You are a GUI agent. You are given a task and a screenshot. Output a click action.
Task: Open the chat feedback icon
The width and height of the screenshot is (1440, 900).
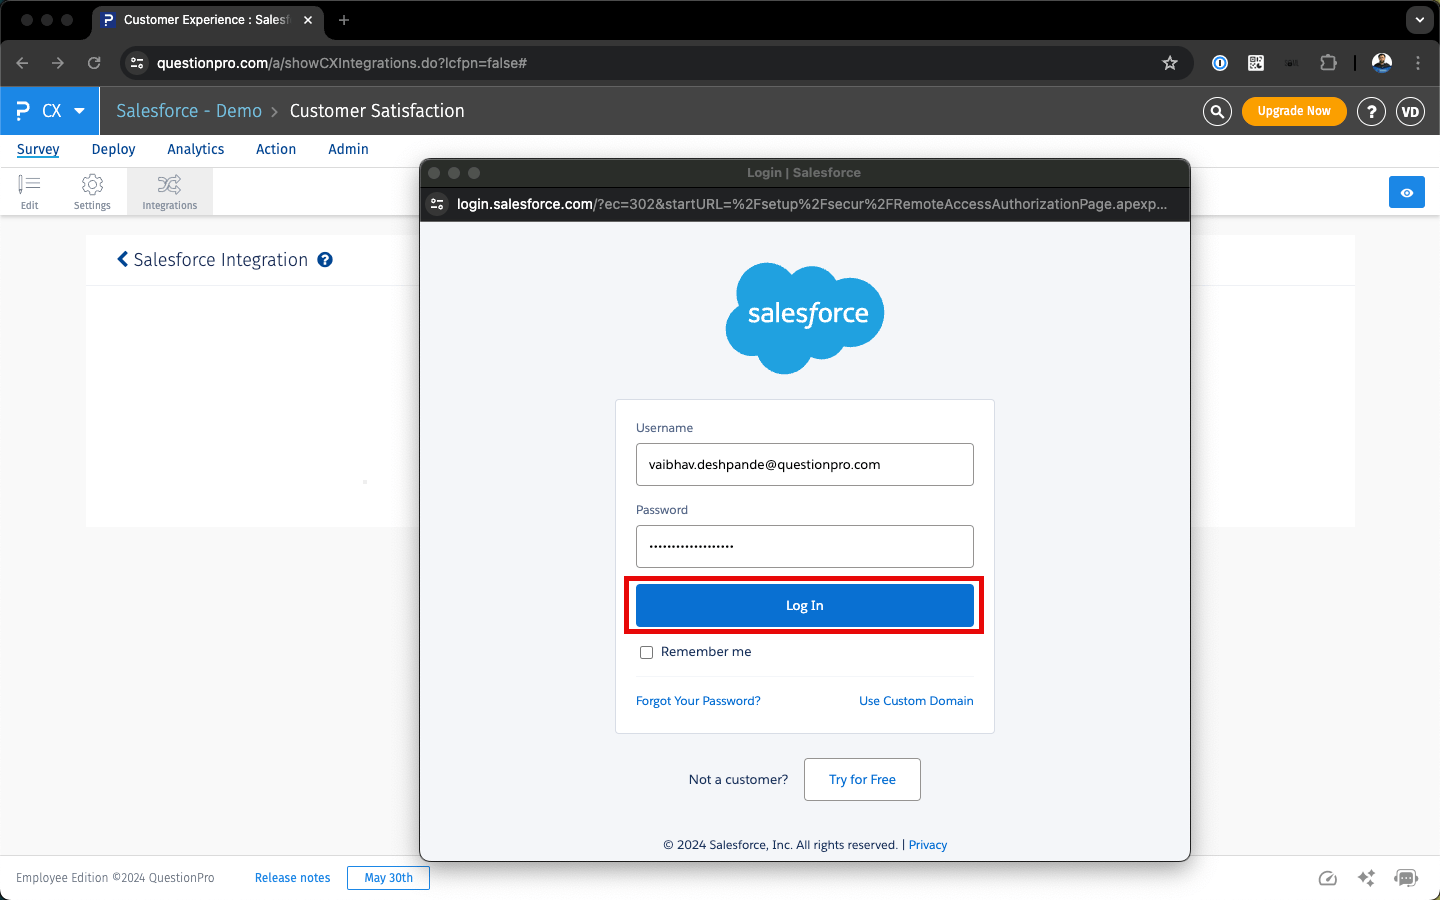[x=1406, y=878]
